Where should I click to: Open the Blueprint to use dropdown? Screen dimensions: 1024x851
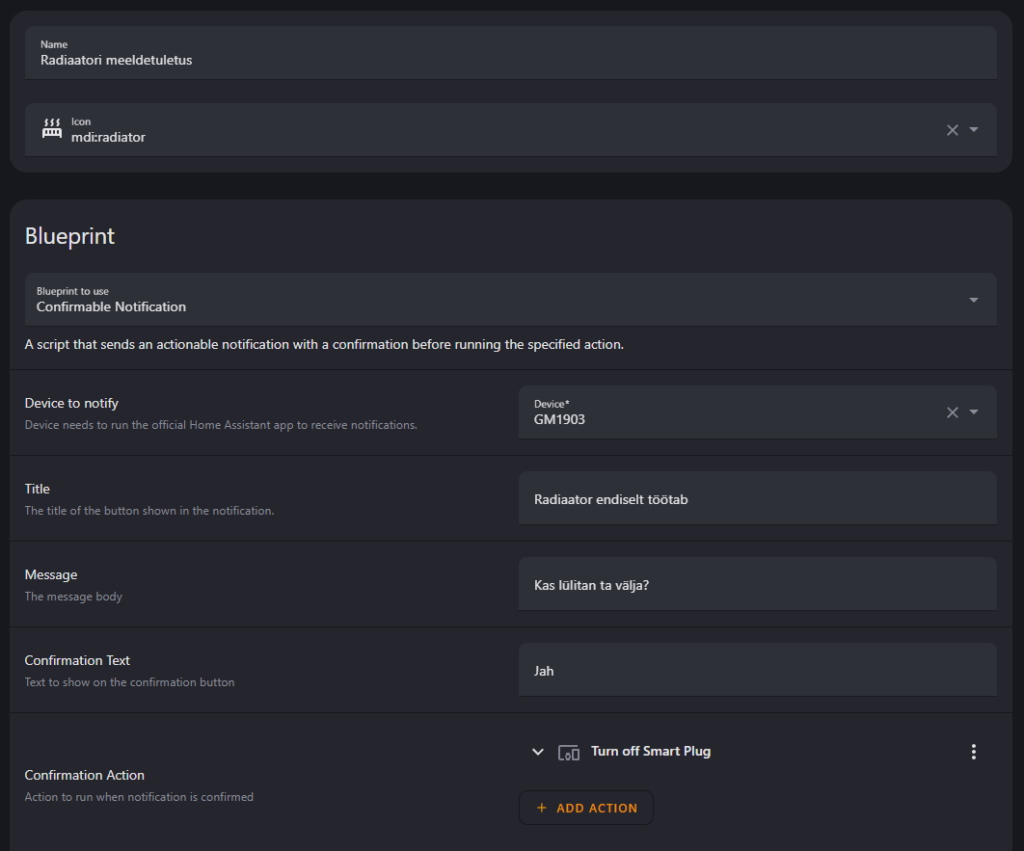coord(974,300)
